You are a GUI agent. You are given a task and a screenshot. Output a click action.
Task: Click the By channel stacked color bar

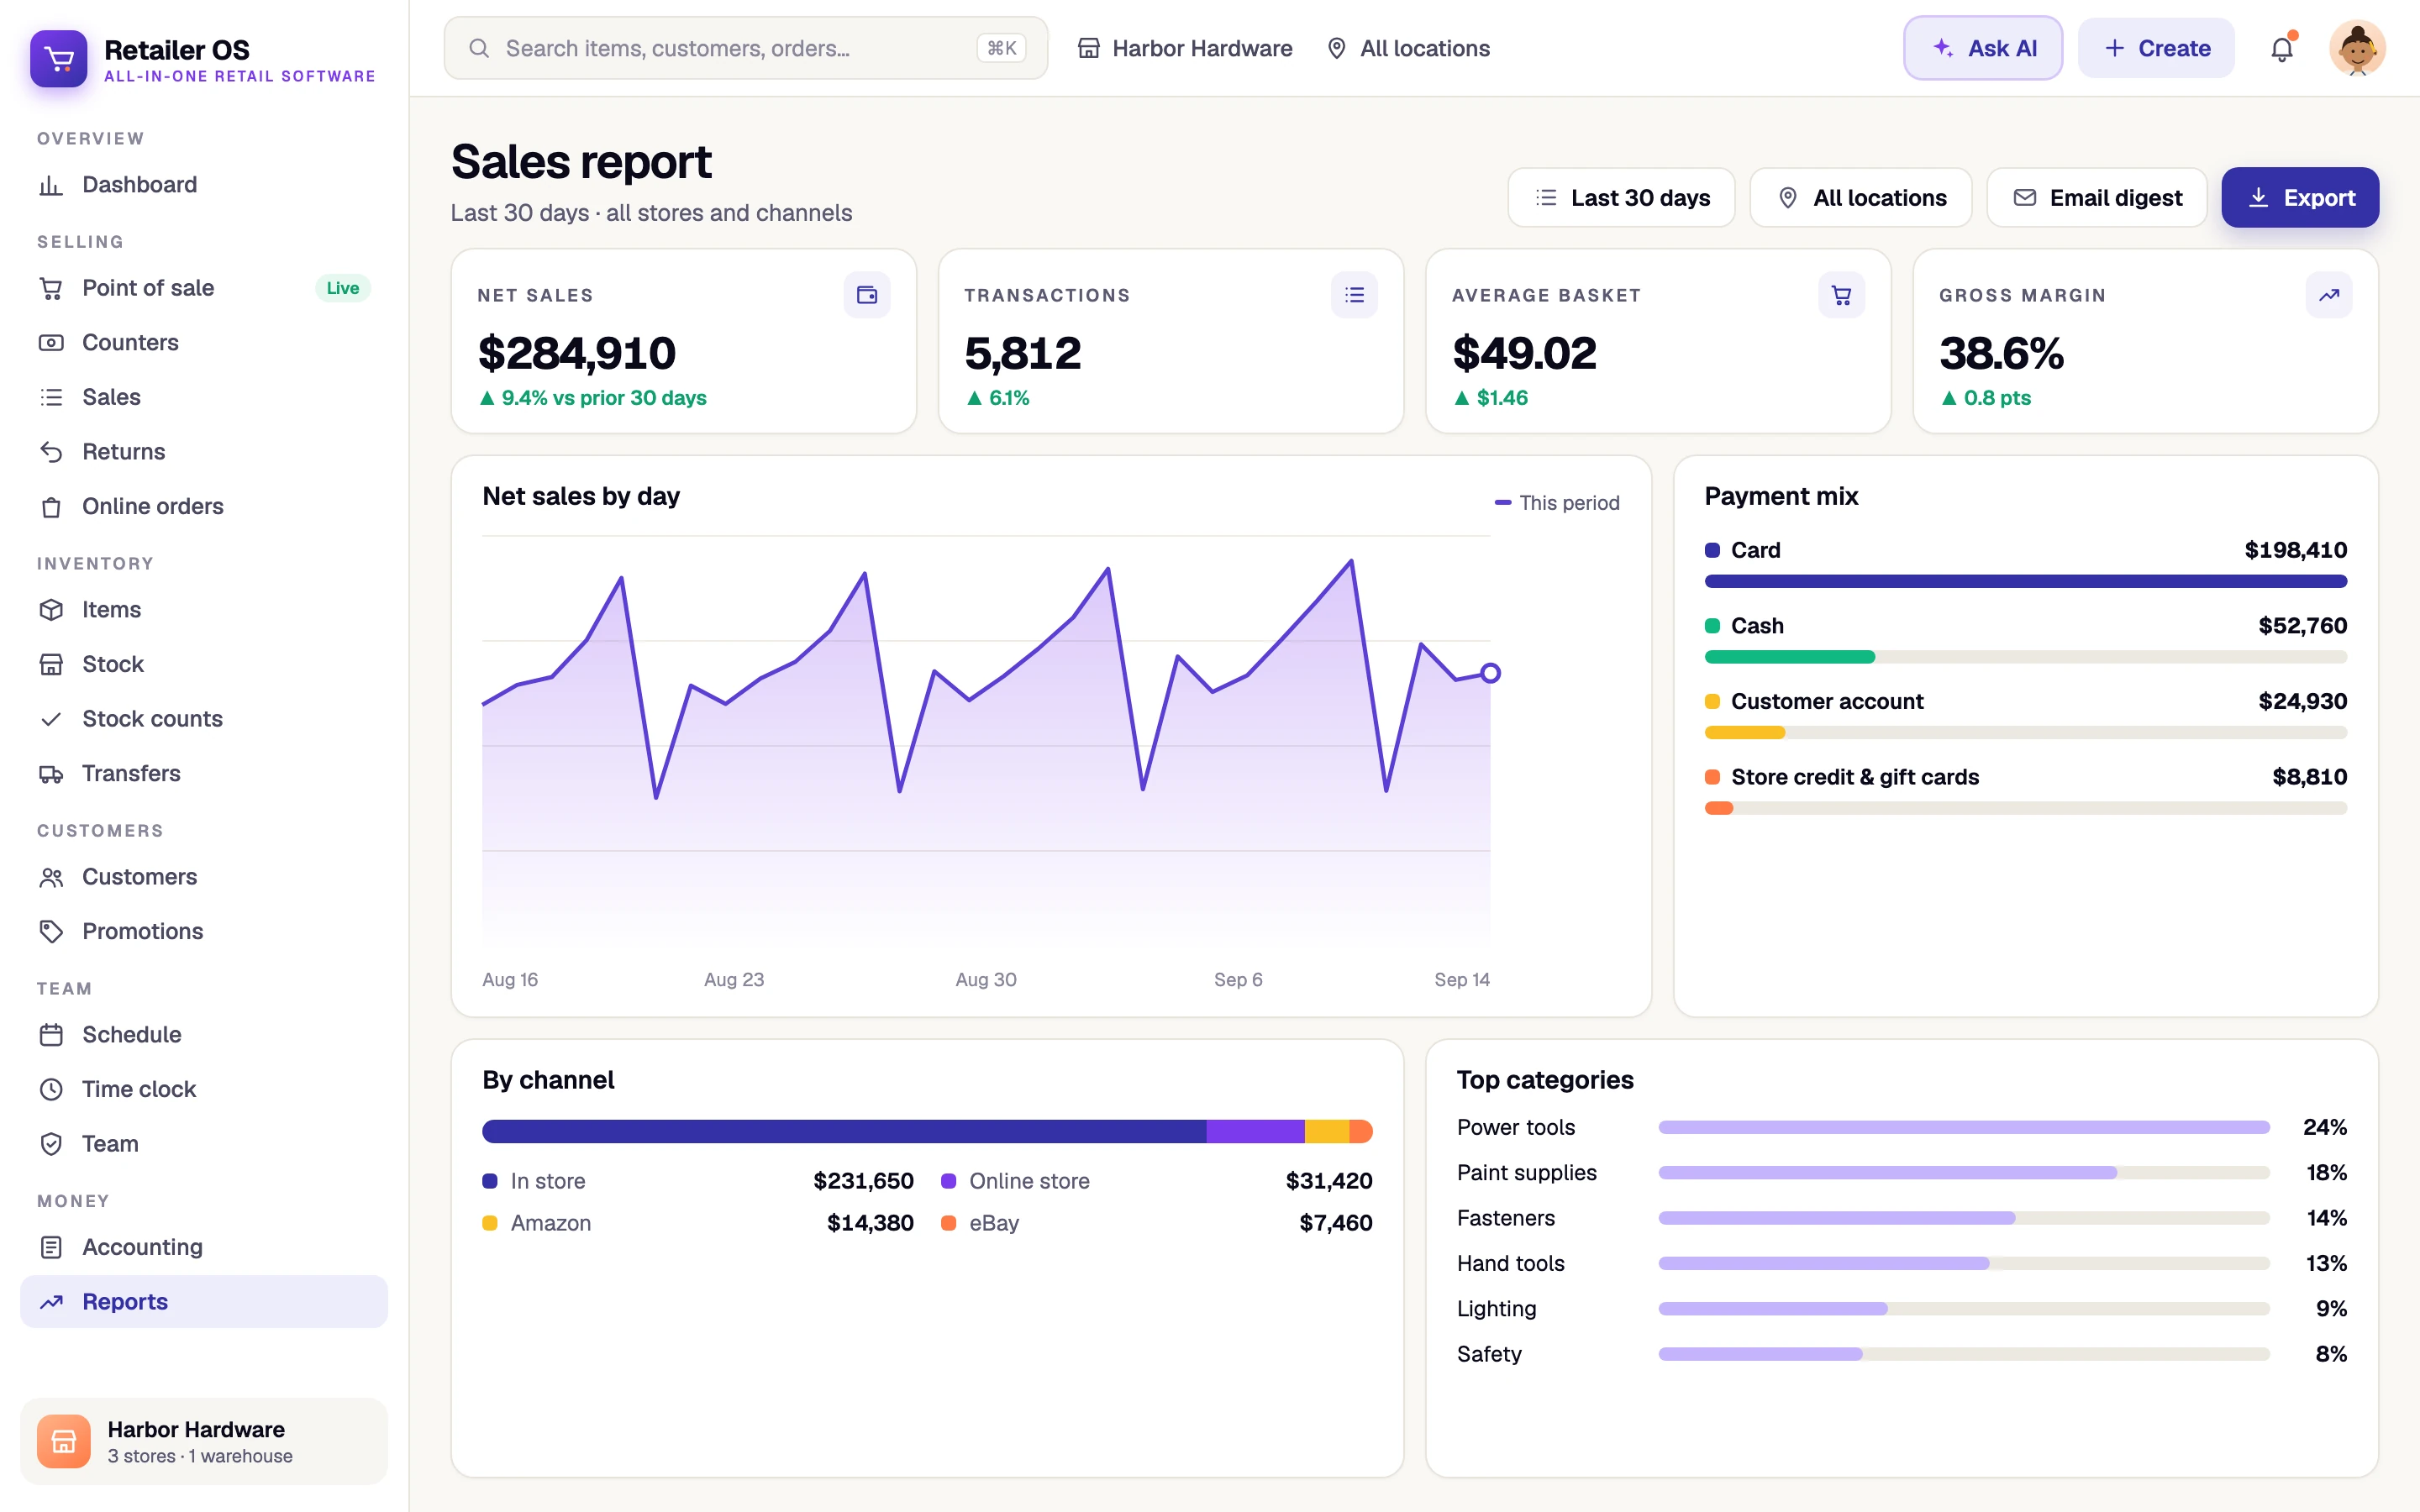click(x=927, y=1131)
